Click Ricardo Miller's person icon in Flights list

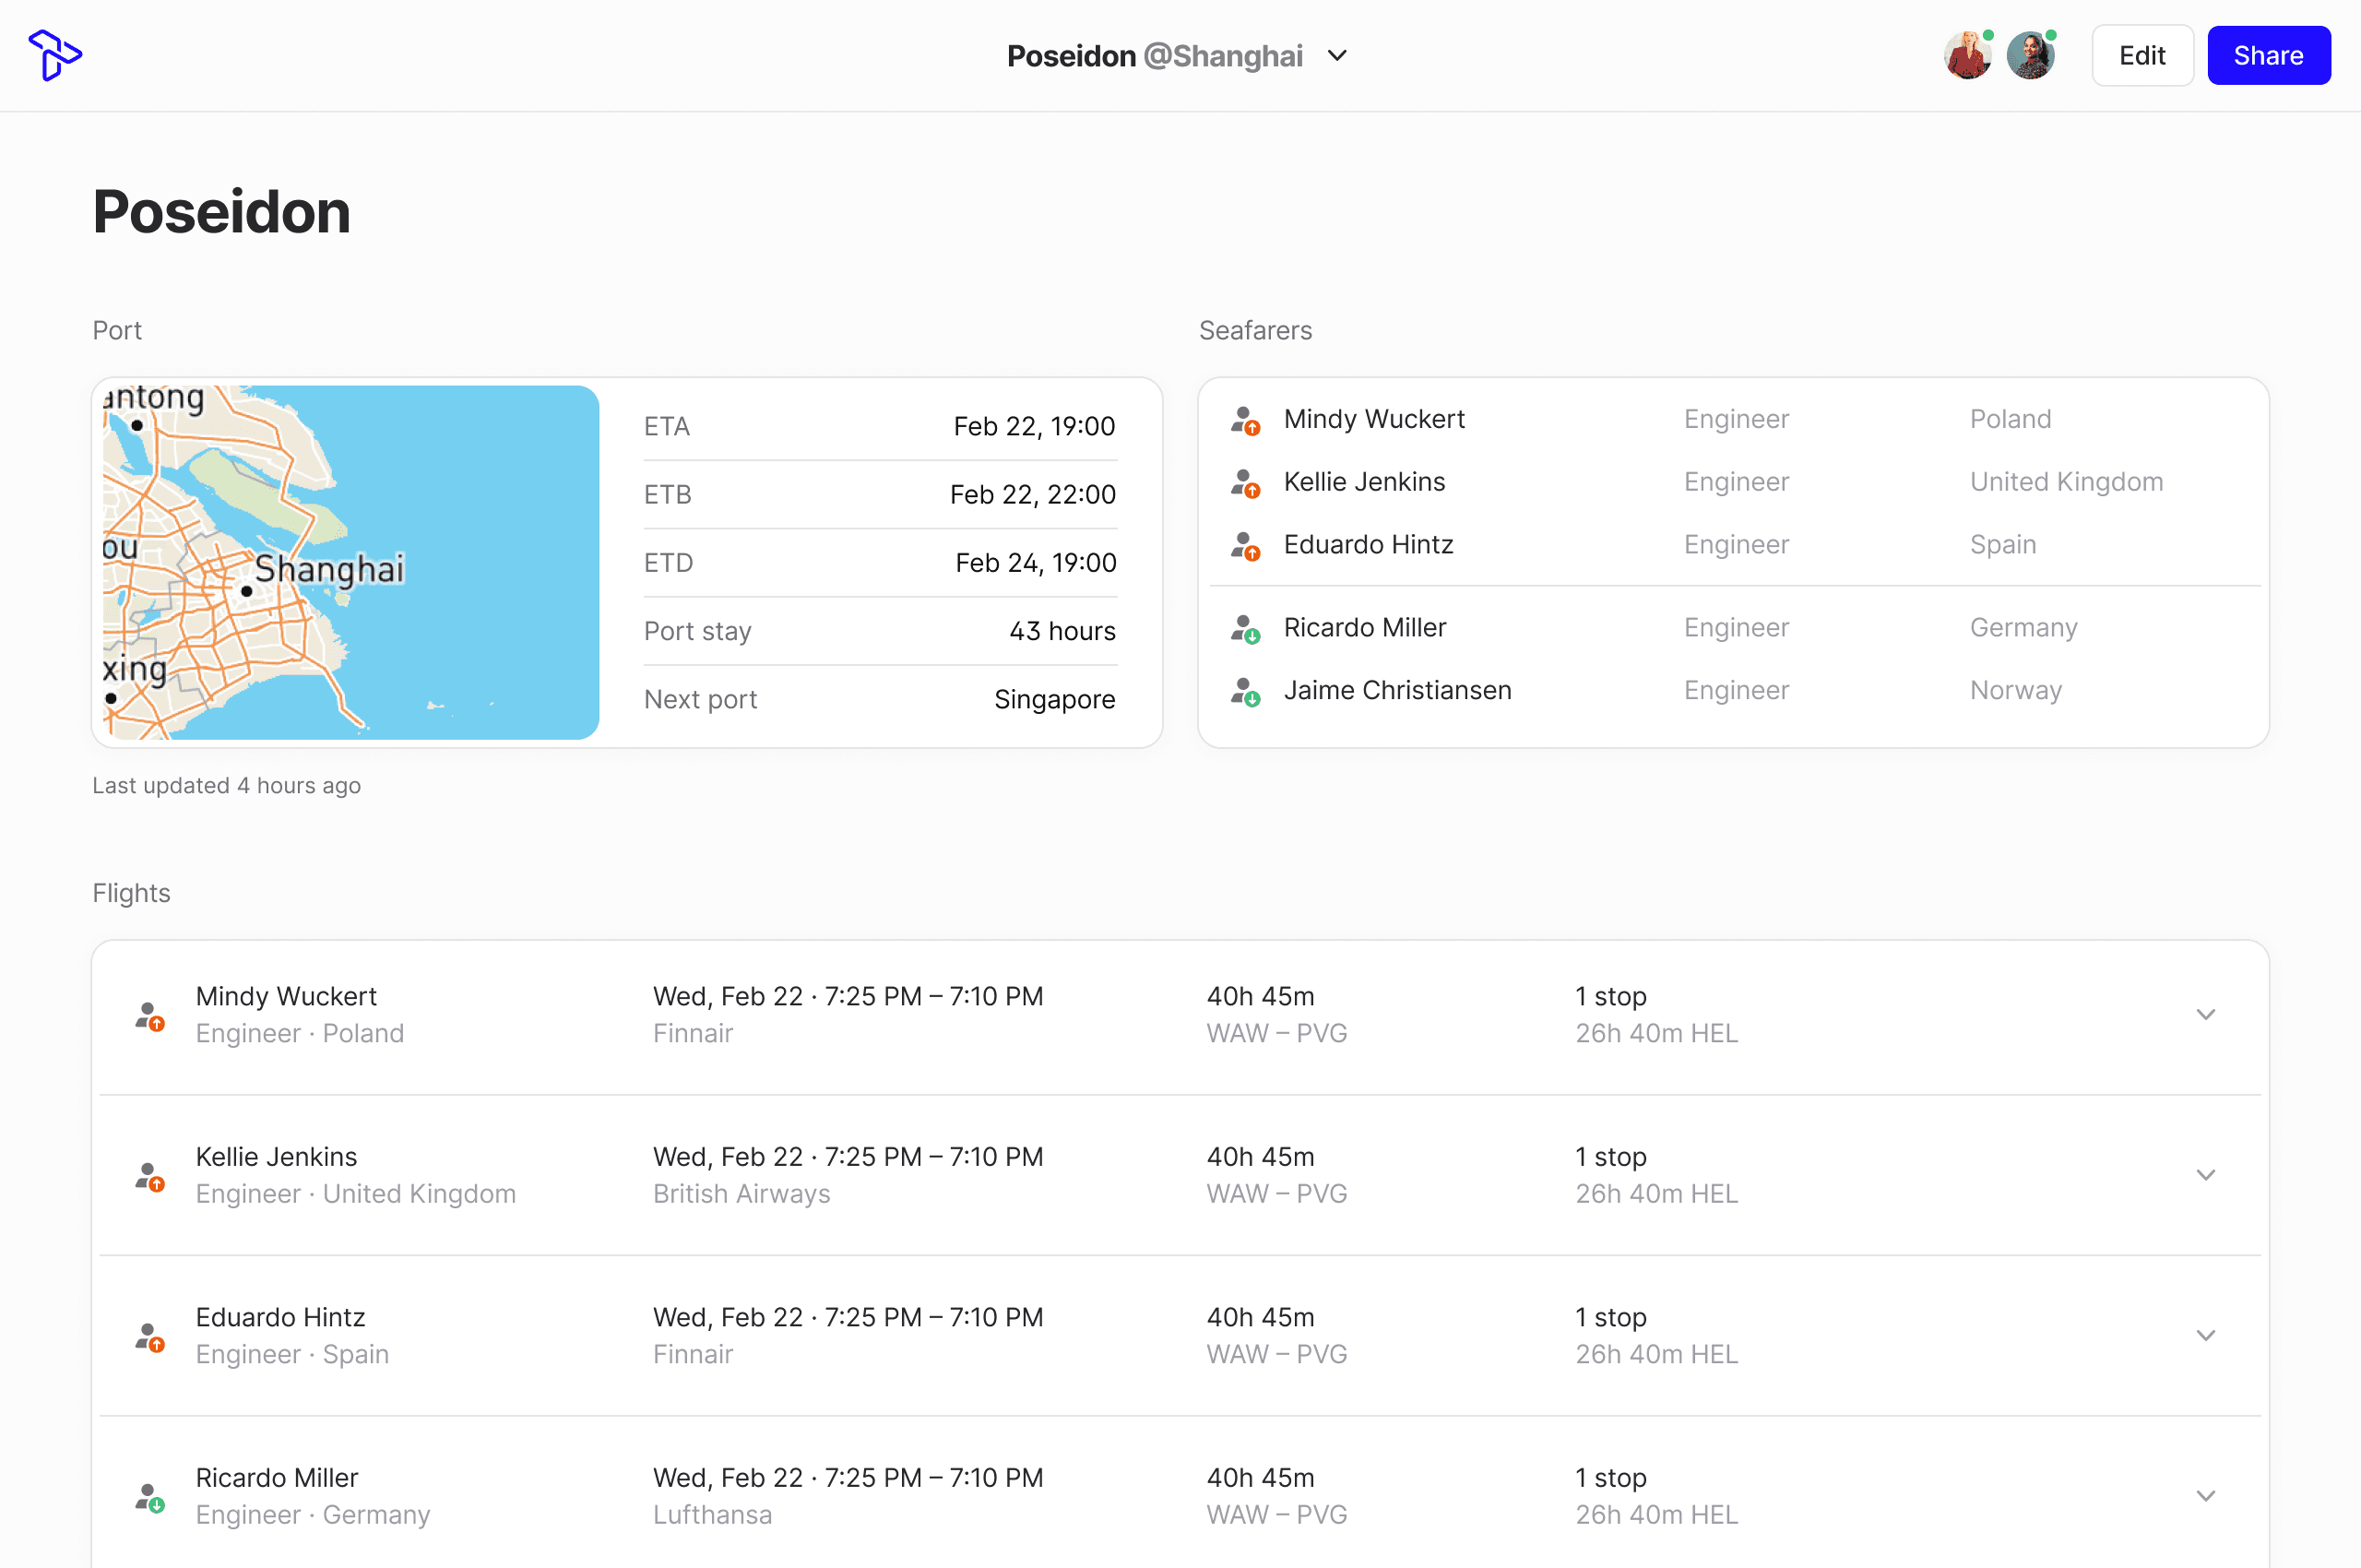tap(150, 1497)
